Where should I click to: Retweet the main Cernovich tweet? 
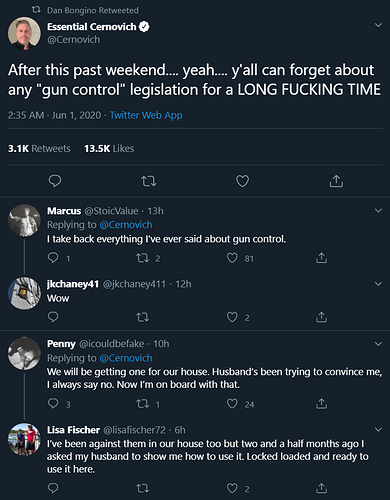[x=148, y=181]
